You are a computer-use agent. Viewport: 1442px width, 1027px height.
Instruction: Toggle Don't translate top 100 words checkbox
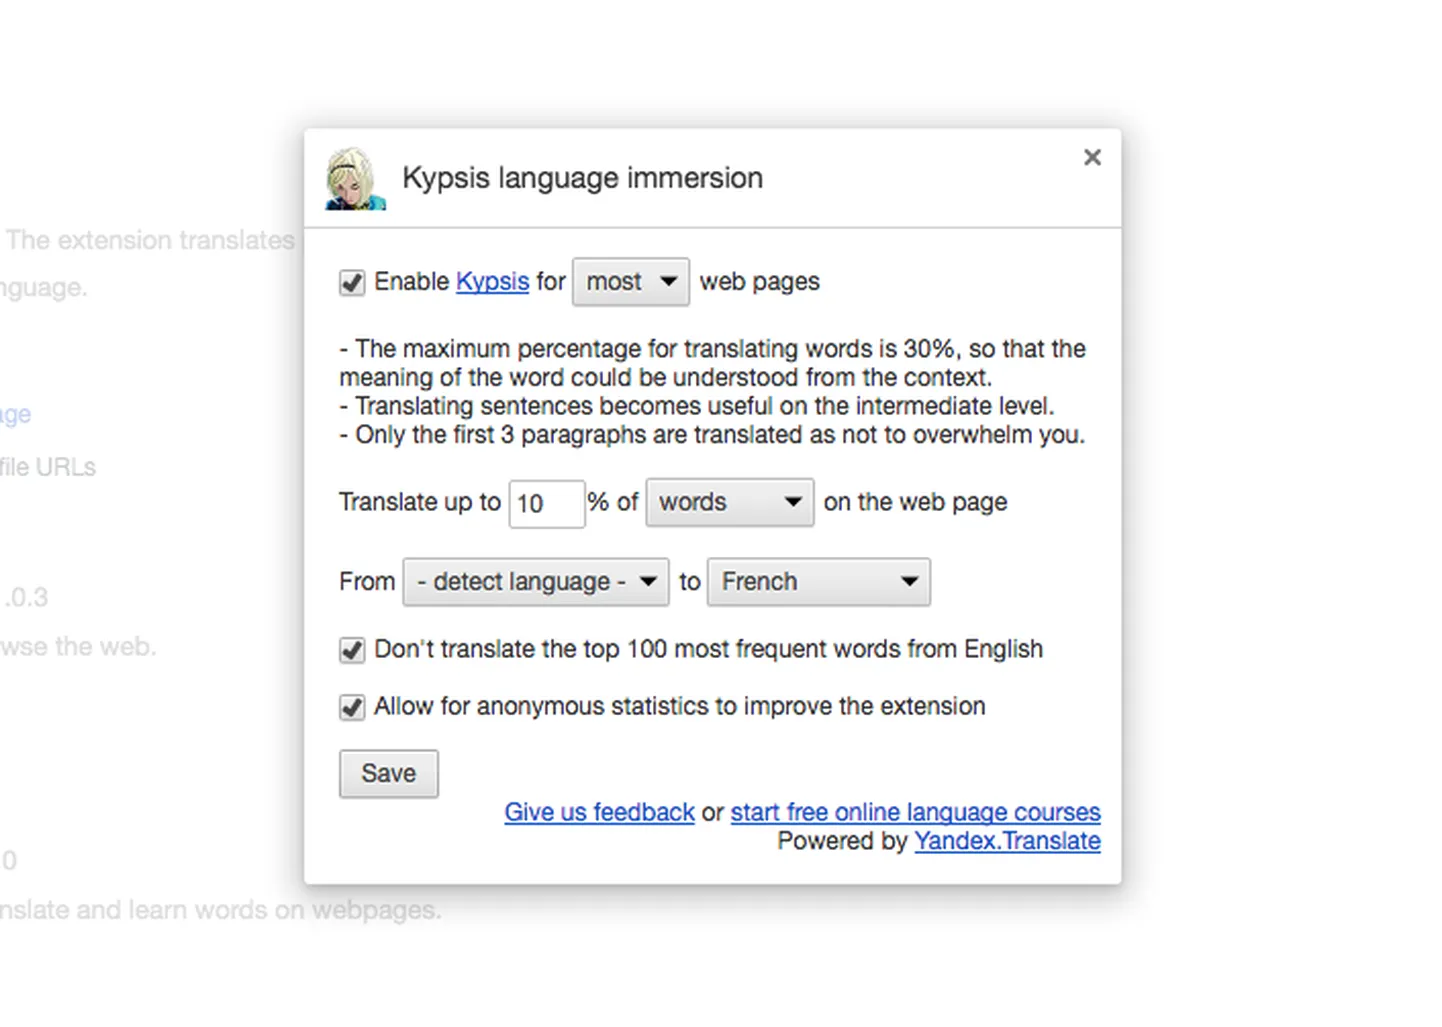point(352,650)
